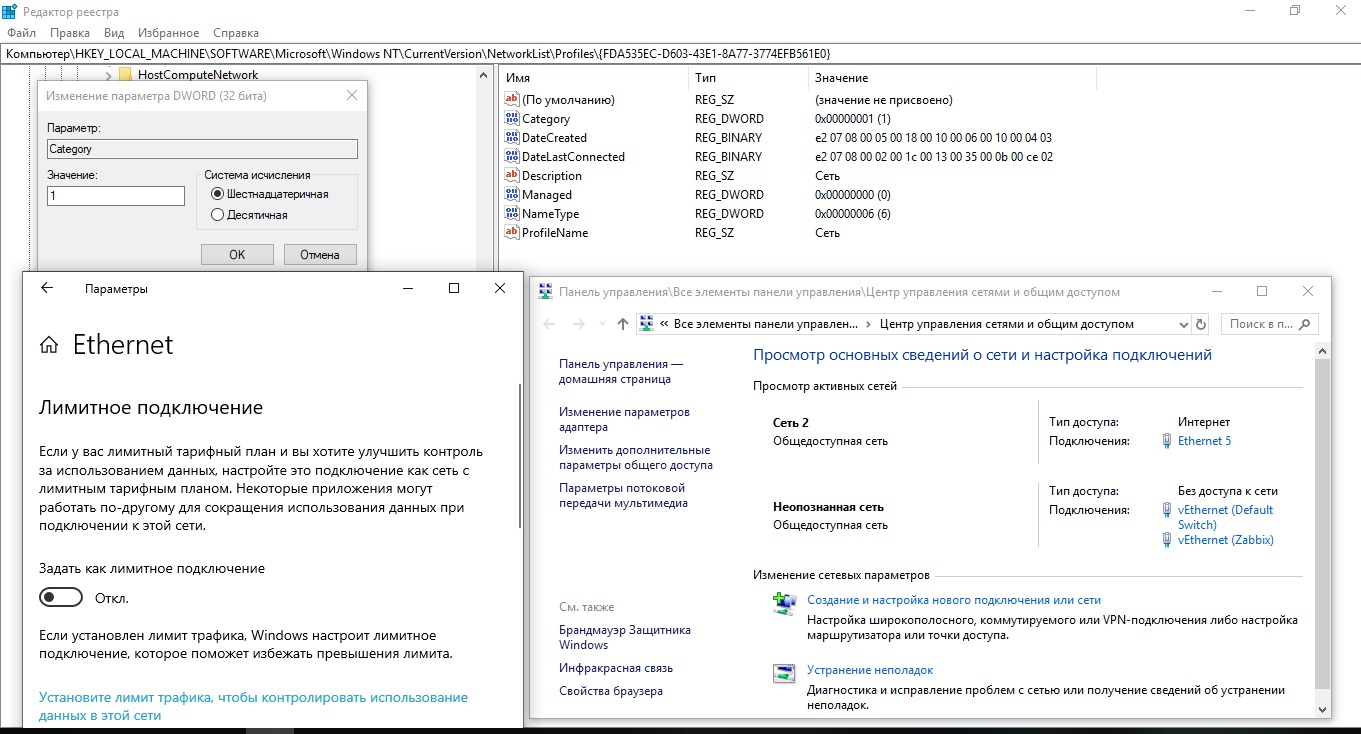Click the new connection setup icon

tap(785, 604)
